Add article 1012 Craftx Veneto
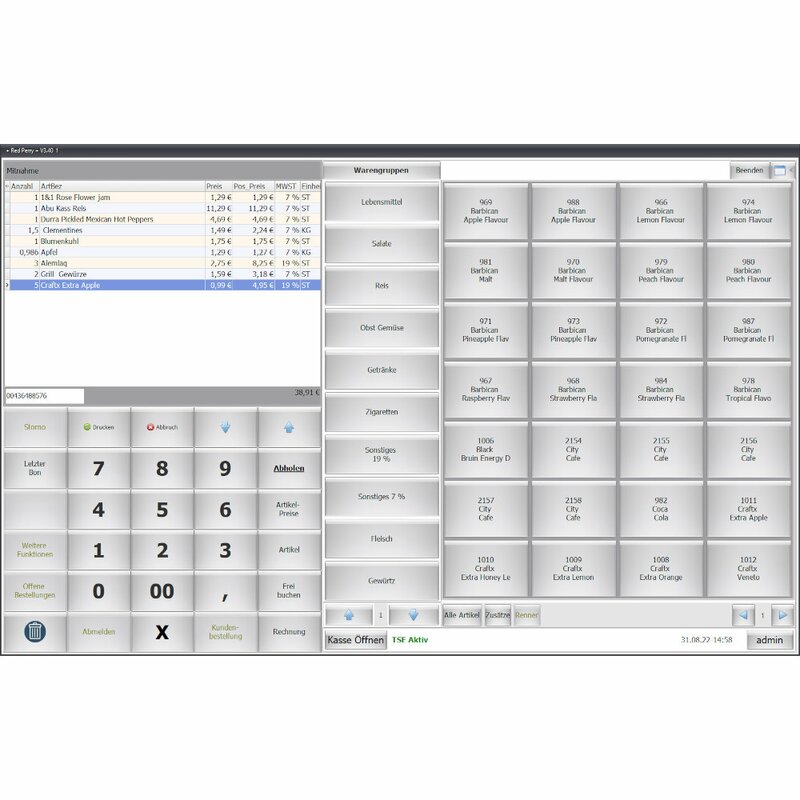 coord(748,568)
